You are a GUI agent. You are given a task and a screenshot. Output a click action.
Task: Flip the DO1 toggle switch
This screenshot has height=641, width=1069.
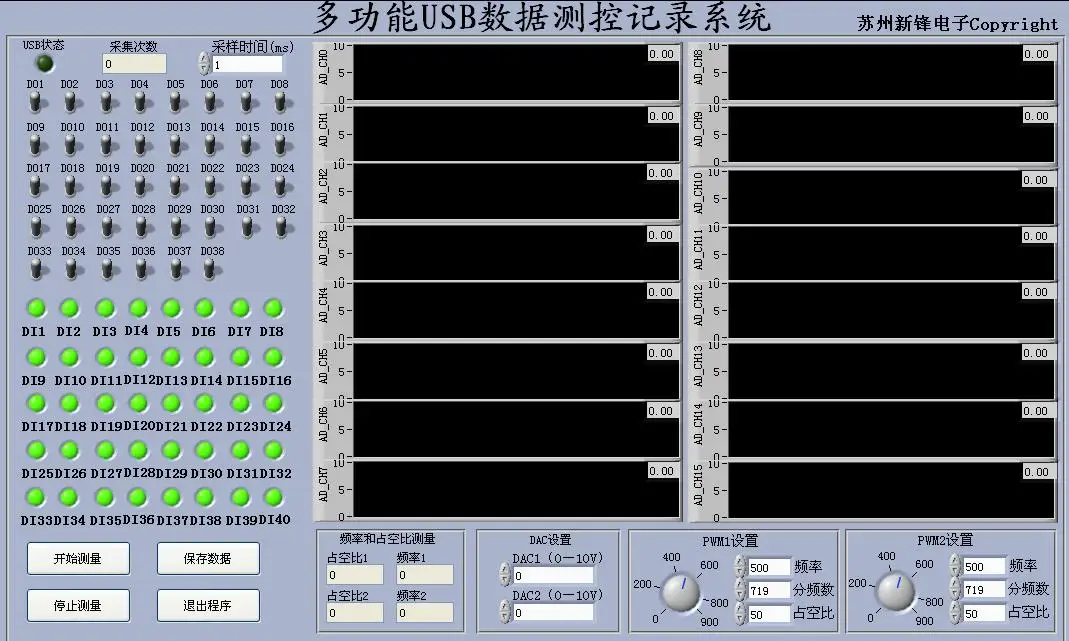(35, 103)
